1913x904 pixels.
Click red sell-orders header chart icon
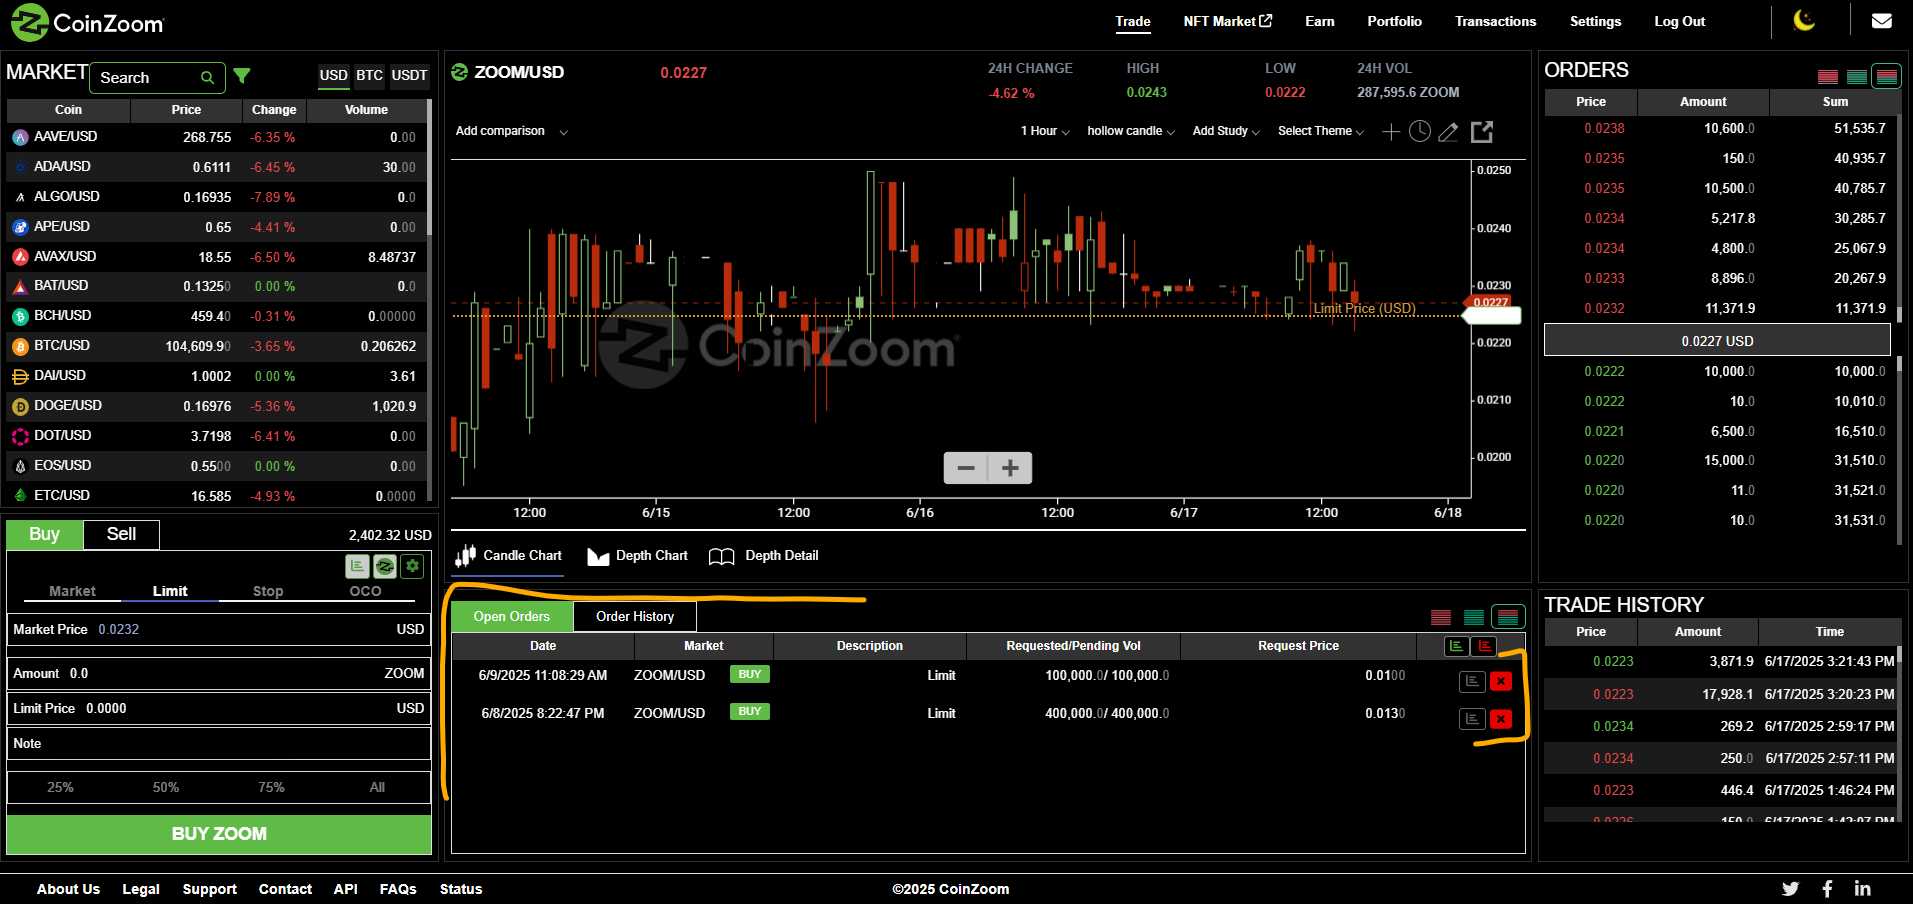click(1485, 646)
